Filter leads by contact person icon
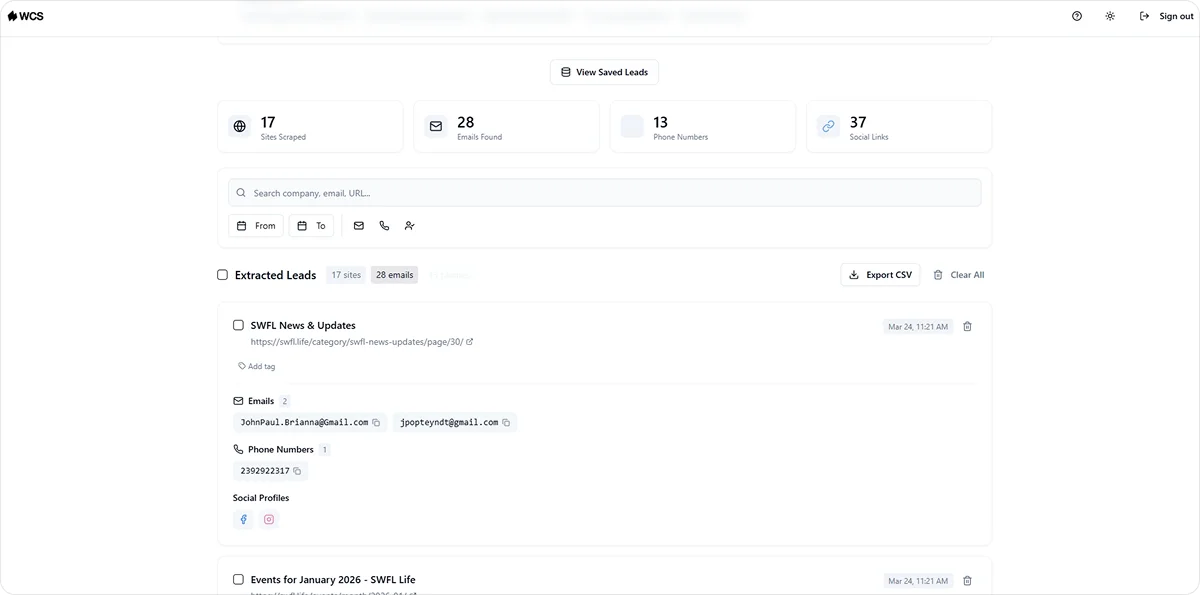This screenshot has width=1200, height=595. coord(409,226)
